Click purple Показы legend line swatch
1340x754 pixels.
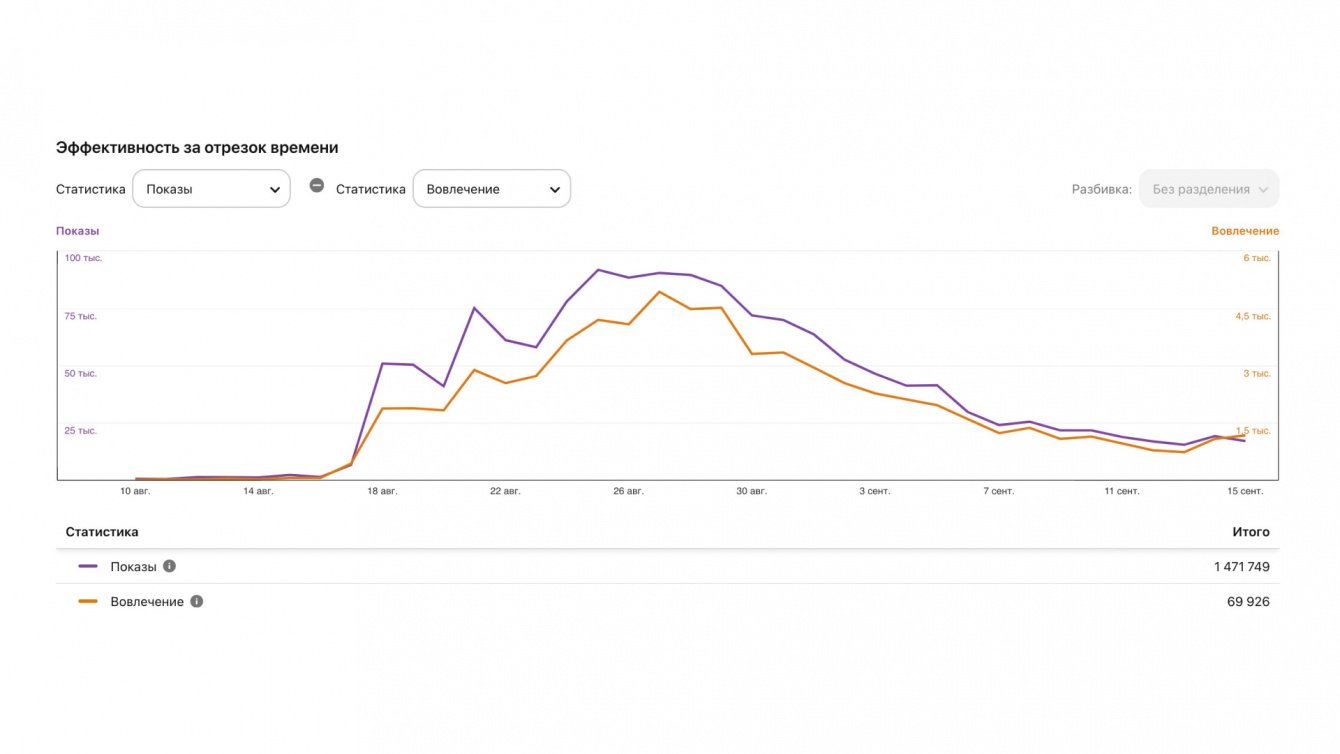pos(88,566)
